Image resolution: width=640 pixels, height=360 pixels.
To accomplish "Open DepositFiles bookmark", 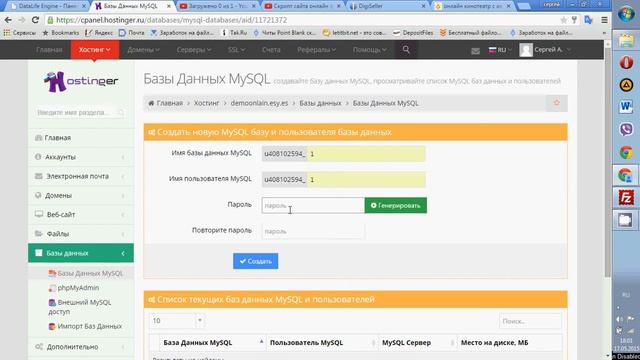I will [413, 33].
